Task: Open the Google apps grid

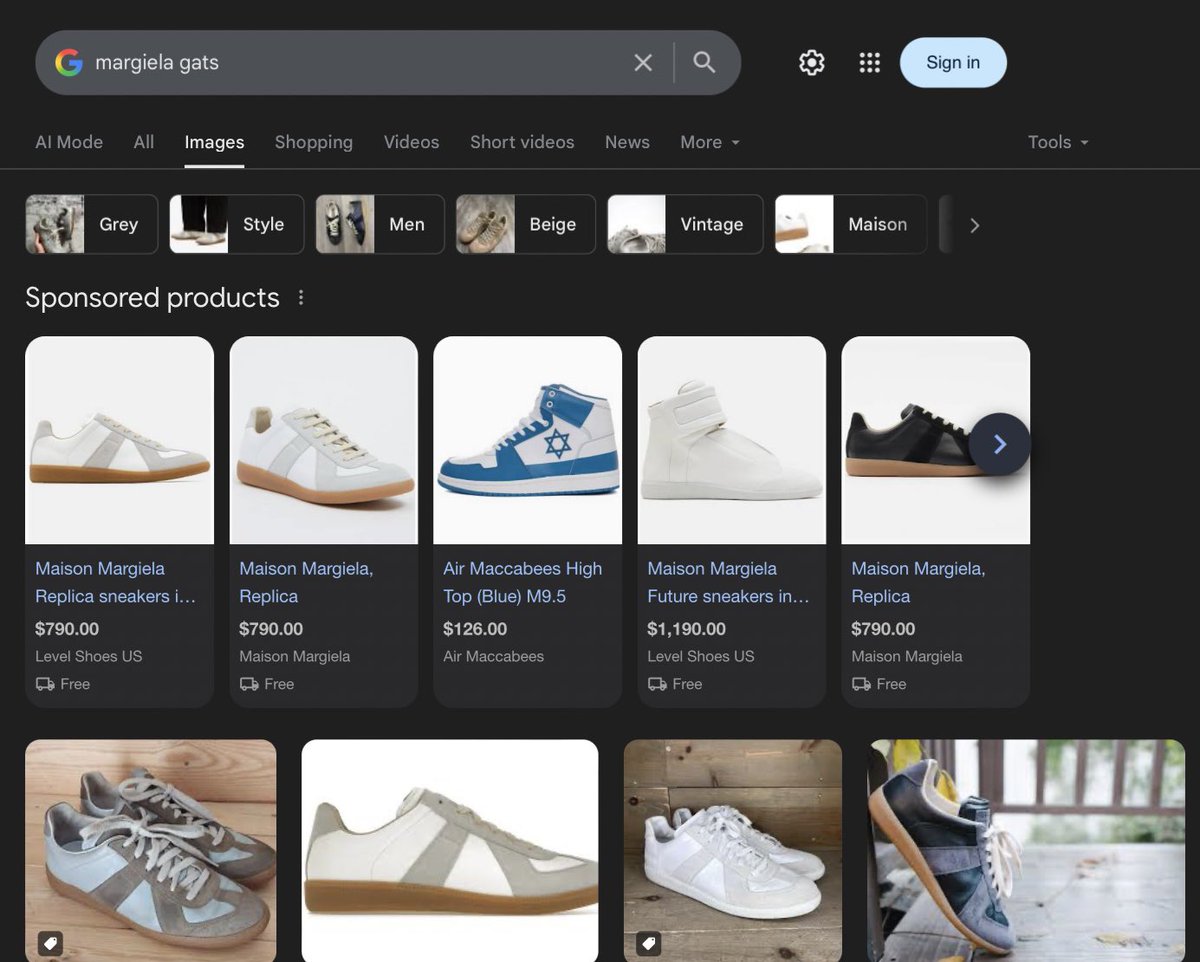Action: [870, 63]
